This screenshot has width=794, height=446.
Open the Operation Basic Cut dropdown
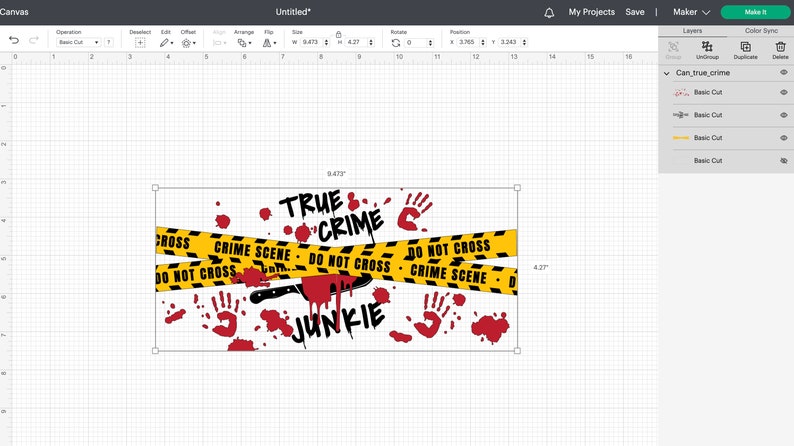click(78, 42)
